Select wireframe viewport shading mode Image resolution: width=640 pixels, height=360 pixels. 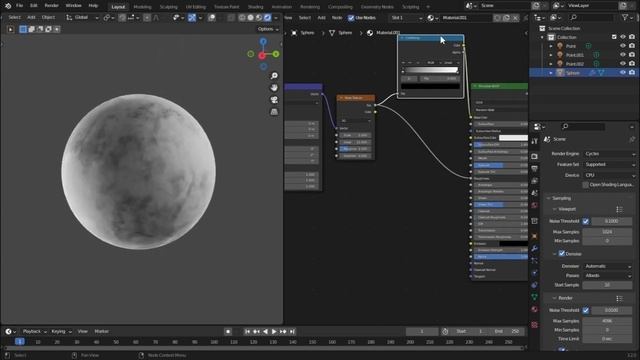242,18
